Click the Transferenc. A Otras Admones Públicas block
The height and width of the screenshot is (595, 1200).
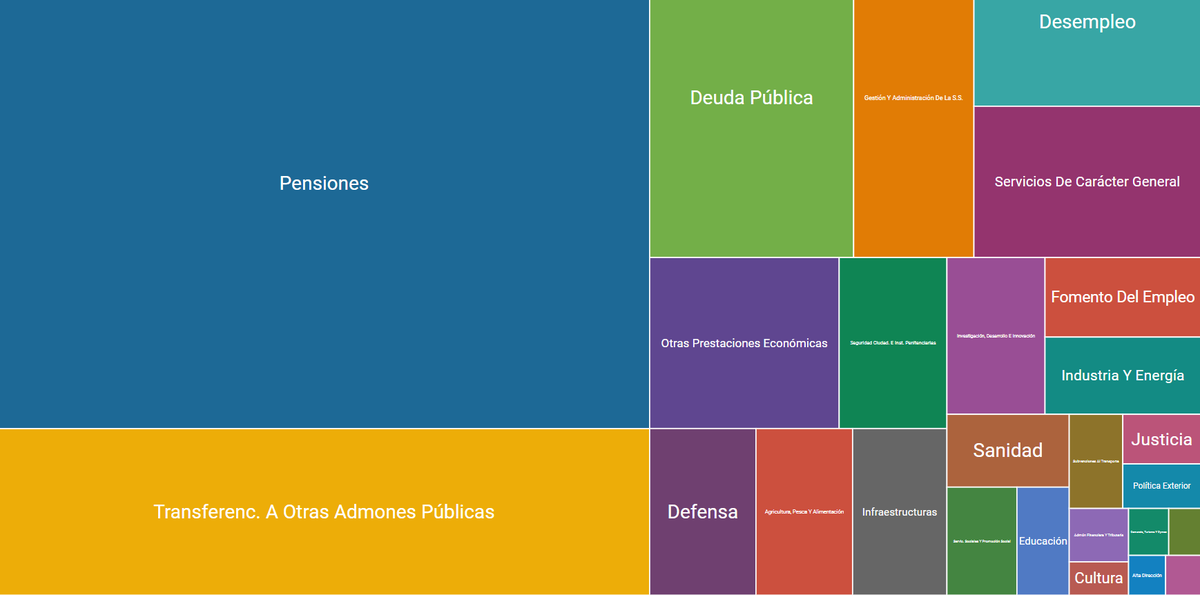pos(324,512)
